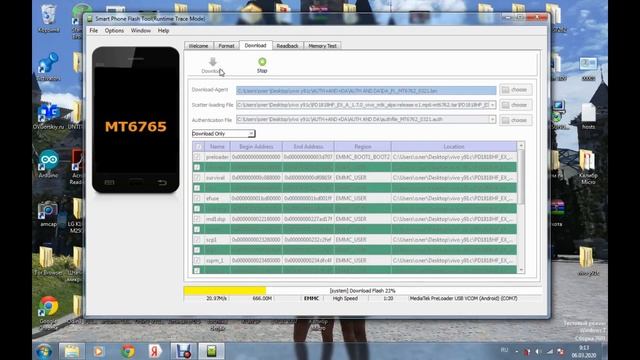Open Yandex browser from taskbar
Viewport: 640px width, 360px height.
(155, 351)
